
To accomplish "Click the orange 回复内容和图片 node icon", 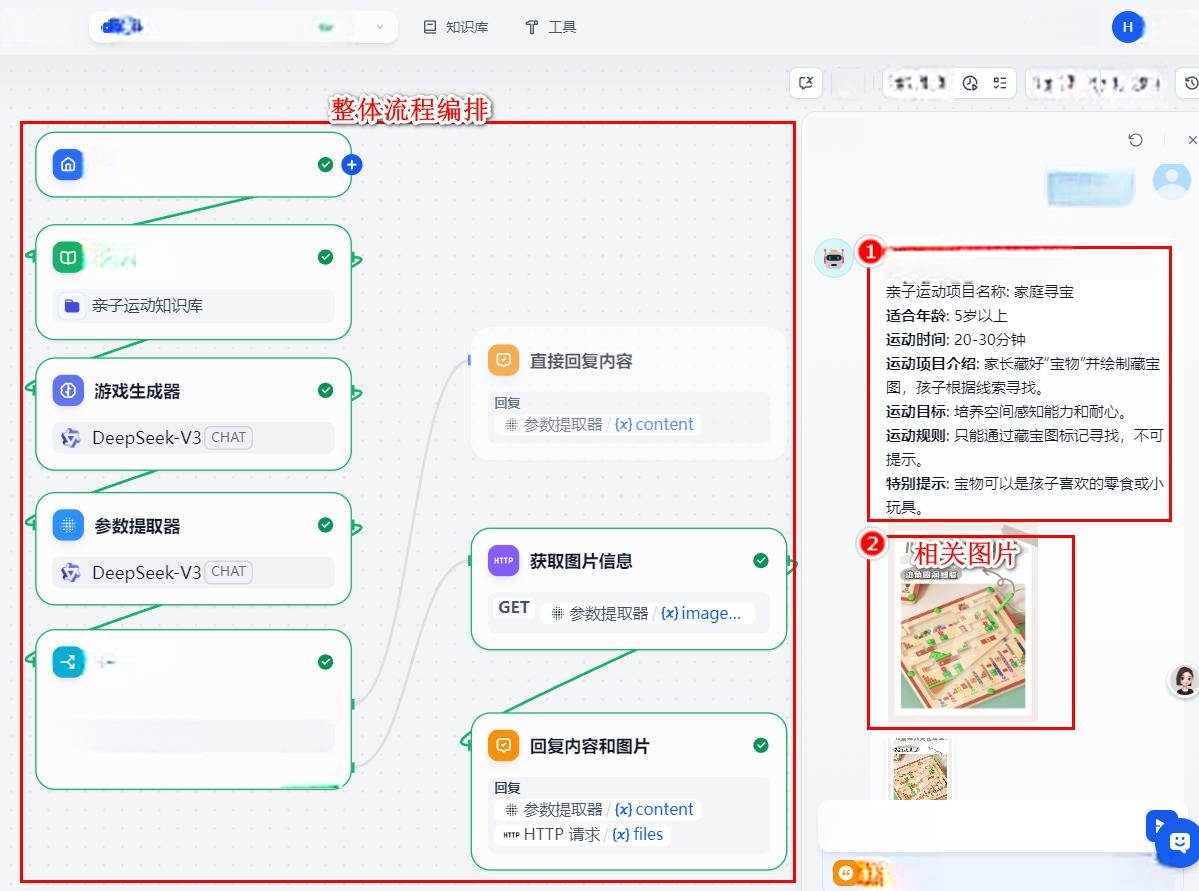I will 503,745.
